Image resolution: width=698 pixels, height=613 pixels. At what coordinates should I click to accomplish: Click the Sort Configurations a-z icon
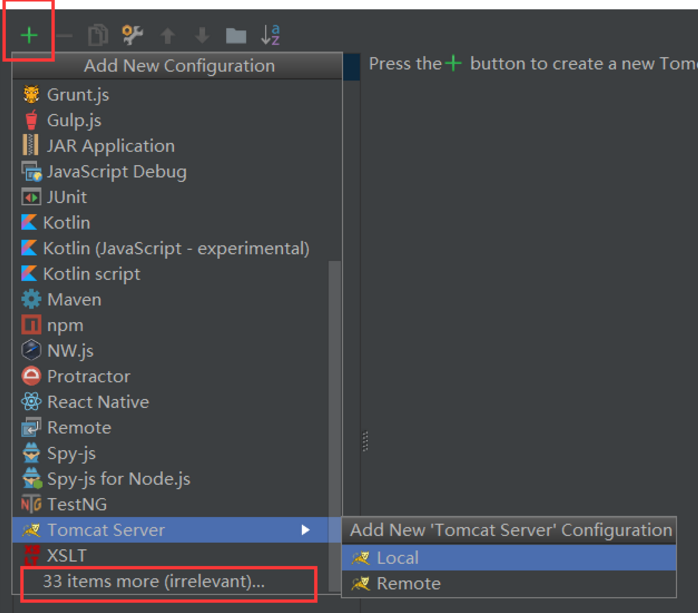click(x=270, y=35)
